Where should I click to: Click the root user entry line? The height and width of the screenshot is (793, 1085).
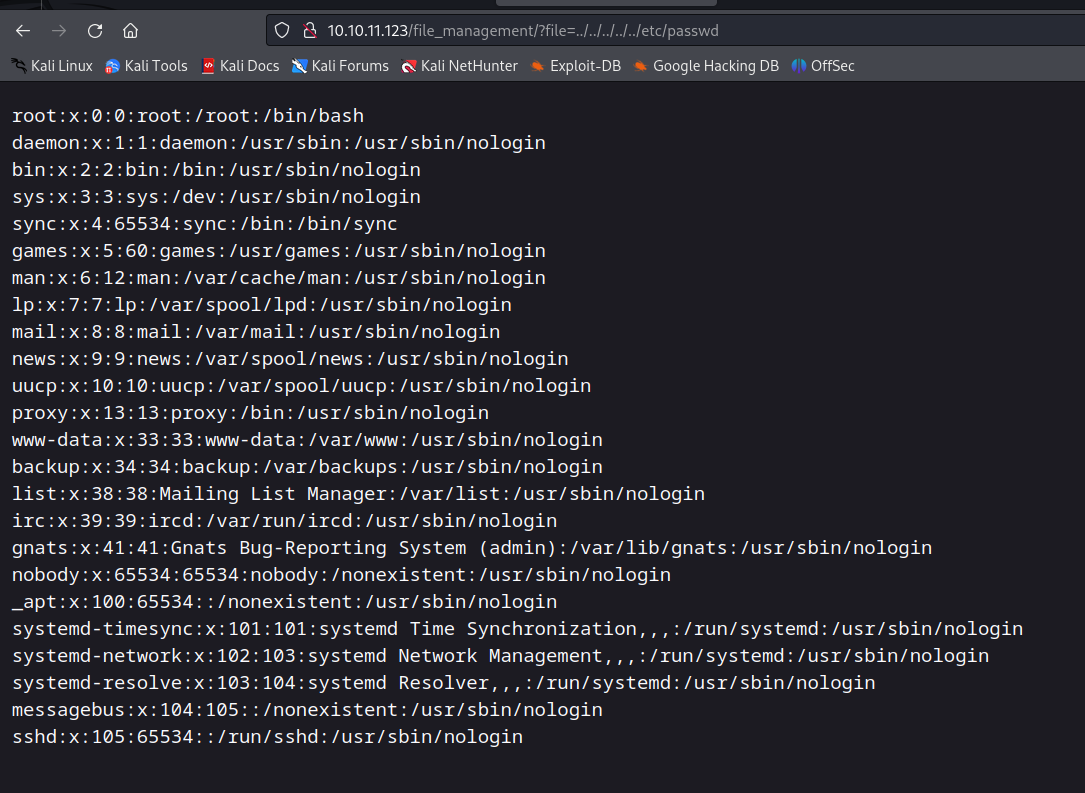pos(188,116)
